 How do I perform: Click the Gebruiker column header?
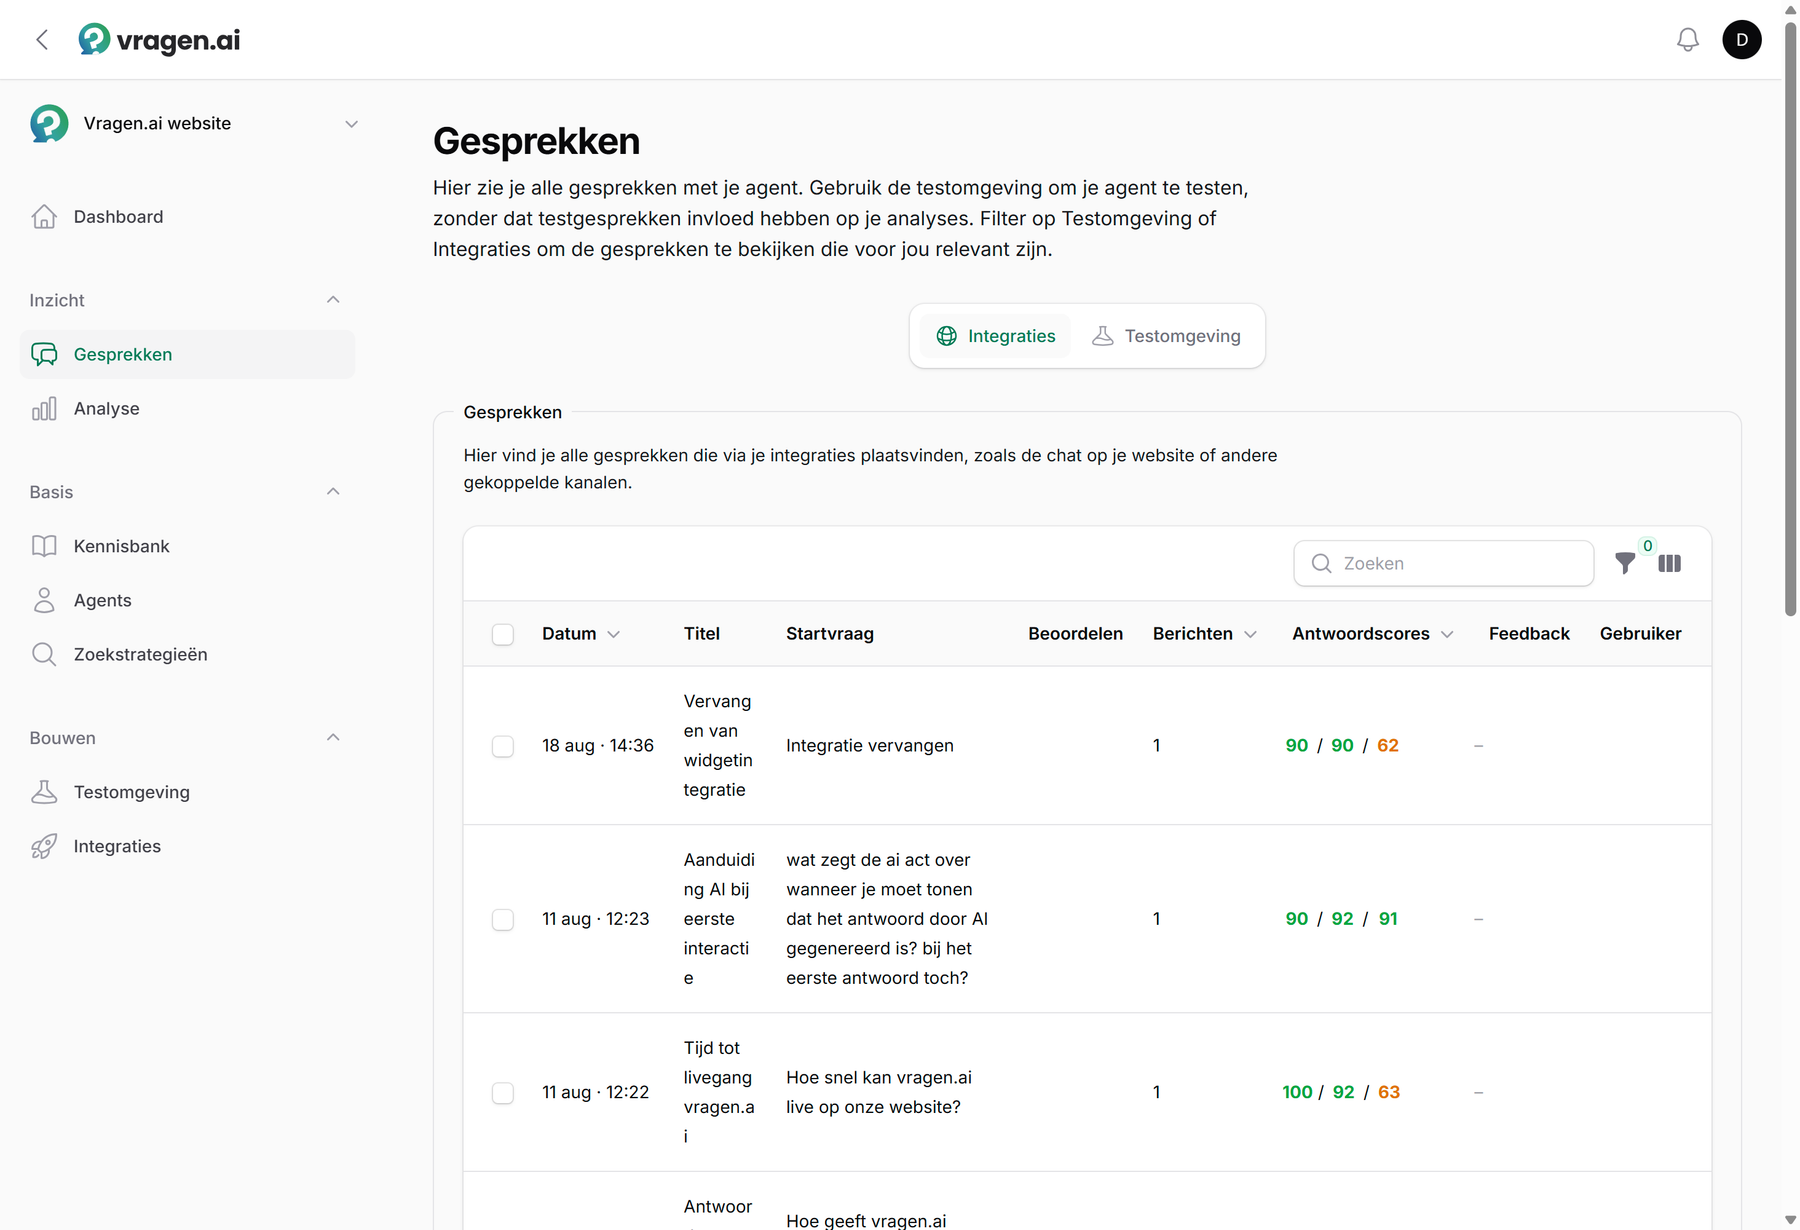1640,634
